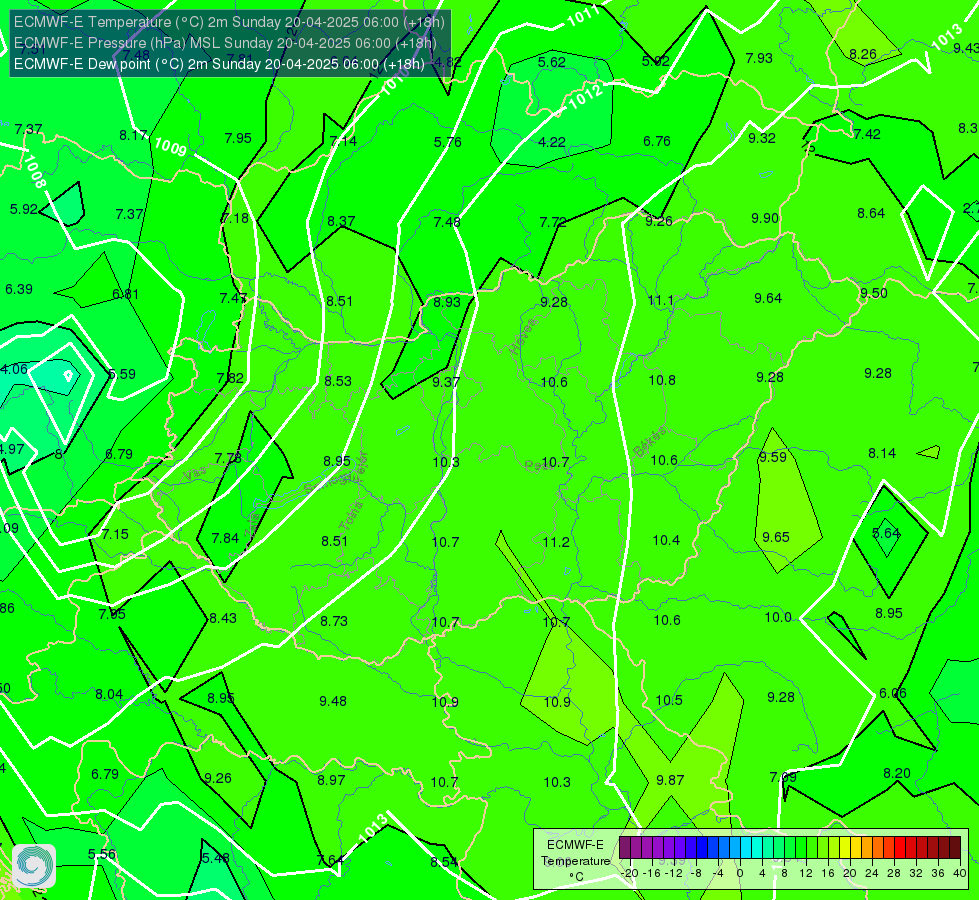Click the 9.90 temperature value
This screenshot has height=900, width=979.
tap(765, 219)
